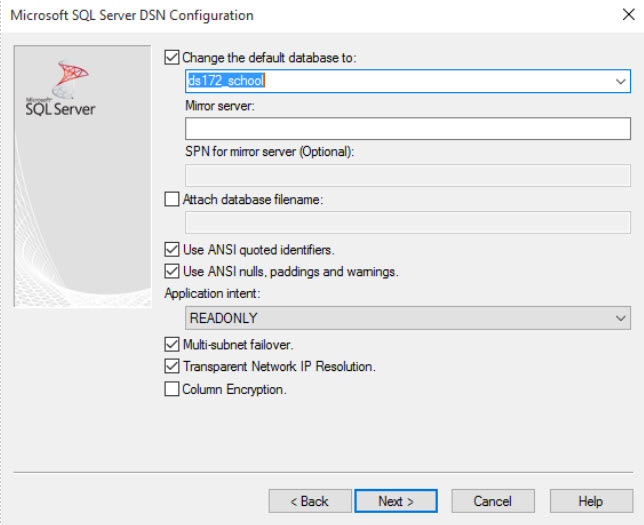Screen dimensions: 644x525
Task: Disable Multi-subnet failover checkbox
Action: [x=172, y=344]
